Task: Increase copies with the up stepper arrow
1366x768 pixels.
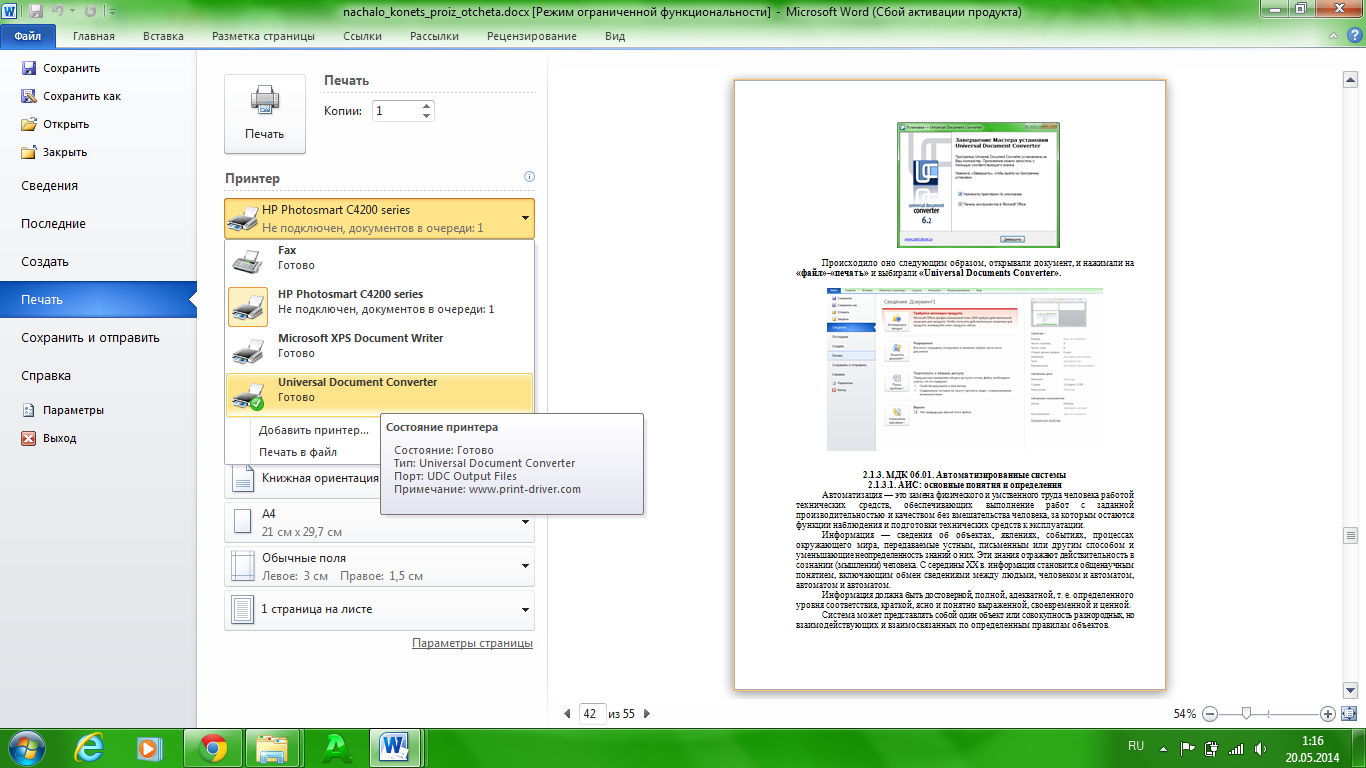Action: click(427, 105)
